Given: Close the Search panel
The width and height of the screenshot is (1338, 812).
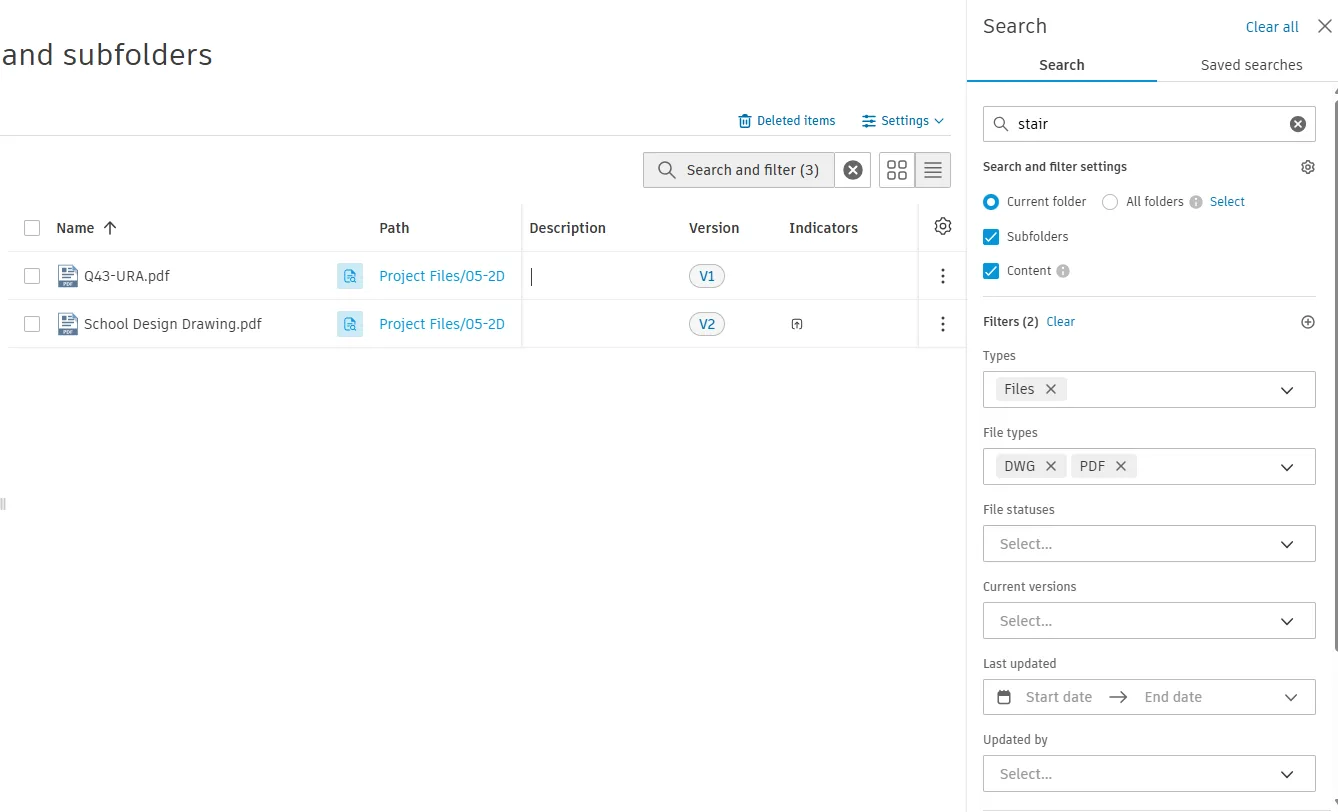Looking at the screenshot, I should point(1325,27).
